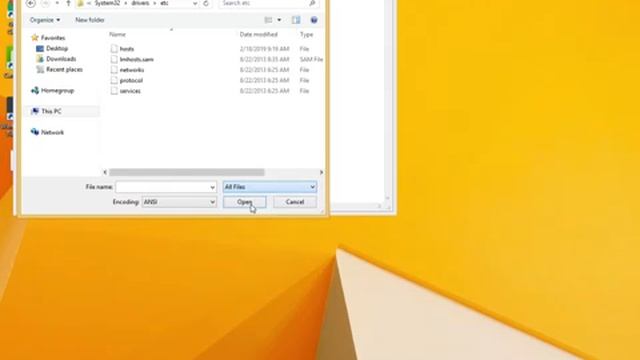Select the file named lmhosts.sam
This screenshot has height=360, width=640.
(137, 60)
